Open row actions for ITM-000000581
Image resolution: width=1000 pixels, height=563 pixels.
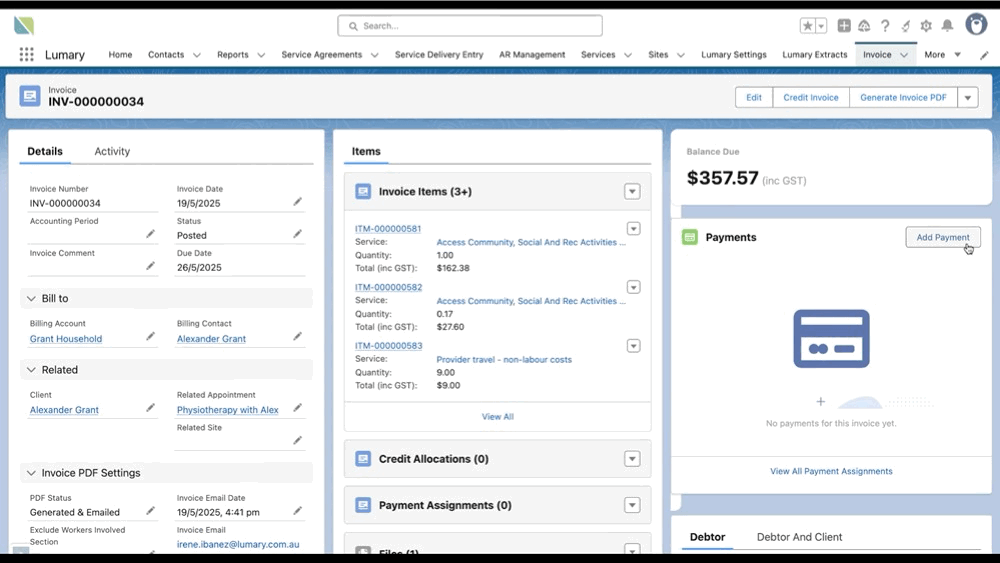coord(633,229)
